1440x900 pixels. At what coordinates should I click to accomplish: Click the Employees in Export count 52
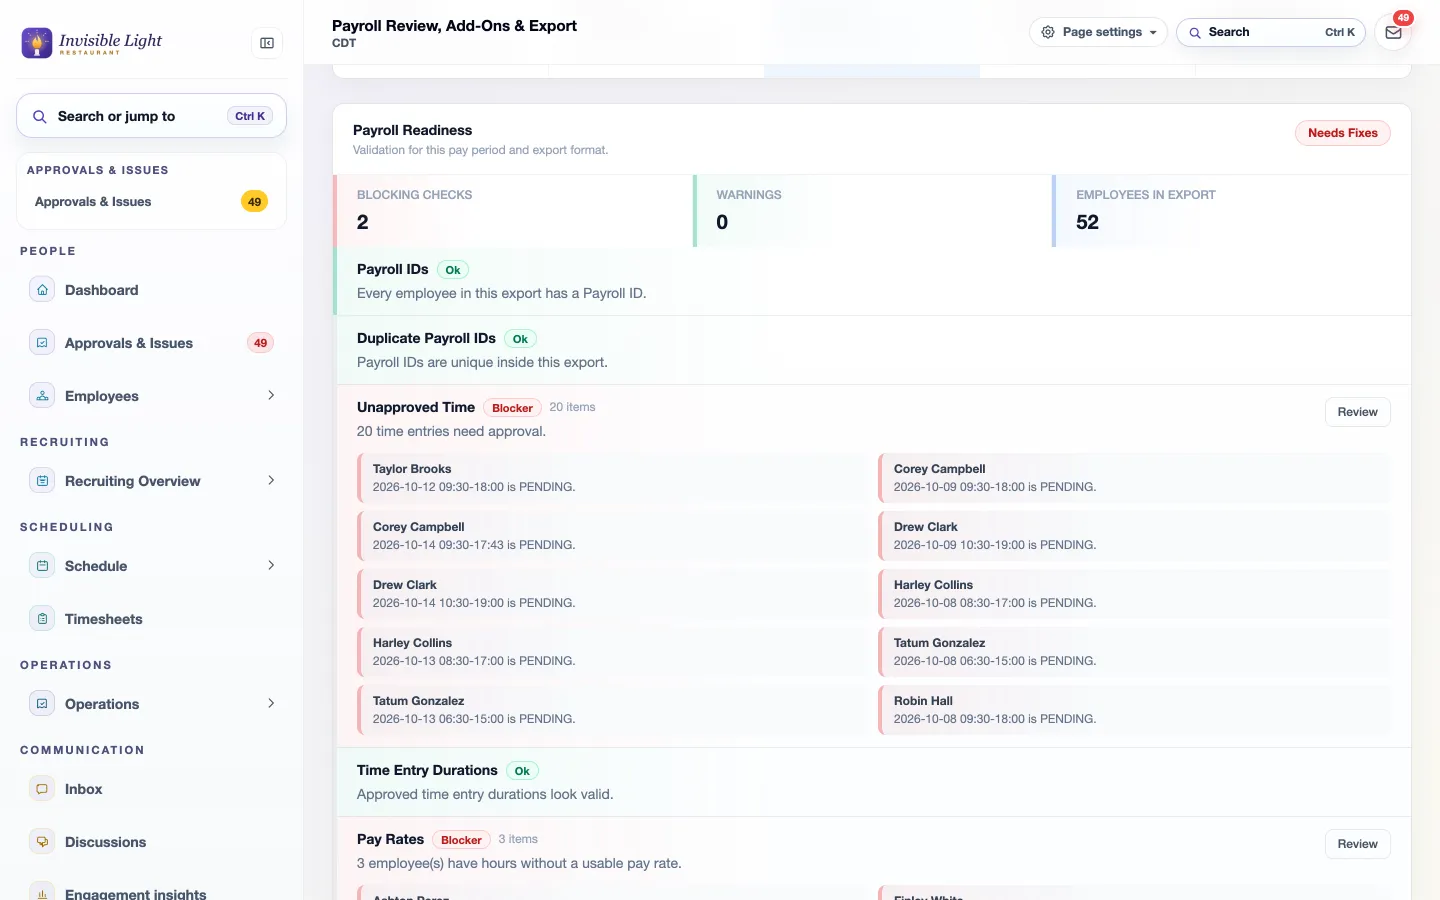coord(1087,222)
